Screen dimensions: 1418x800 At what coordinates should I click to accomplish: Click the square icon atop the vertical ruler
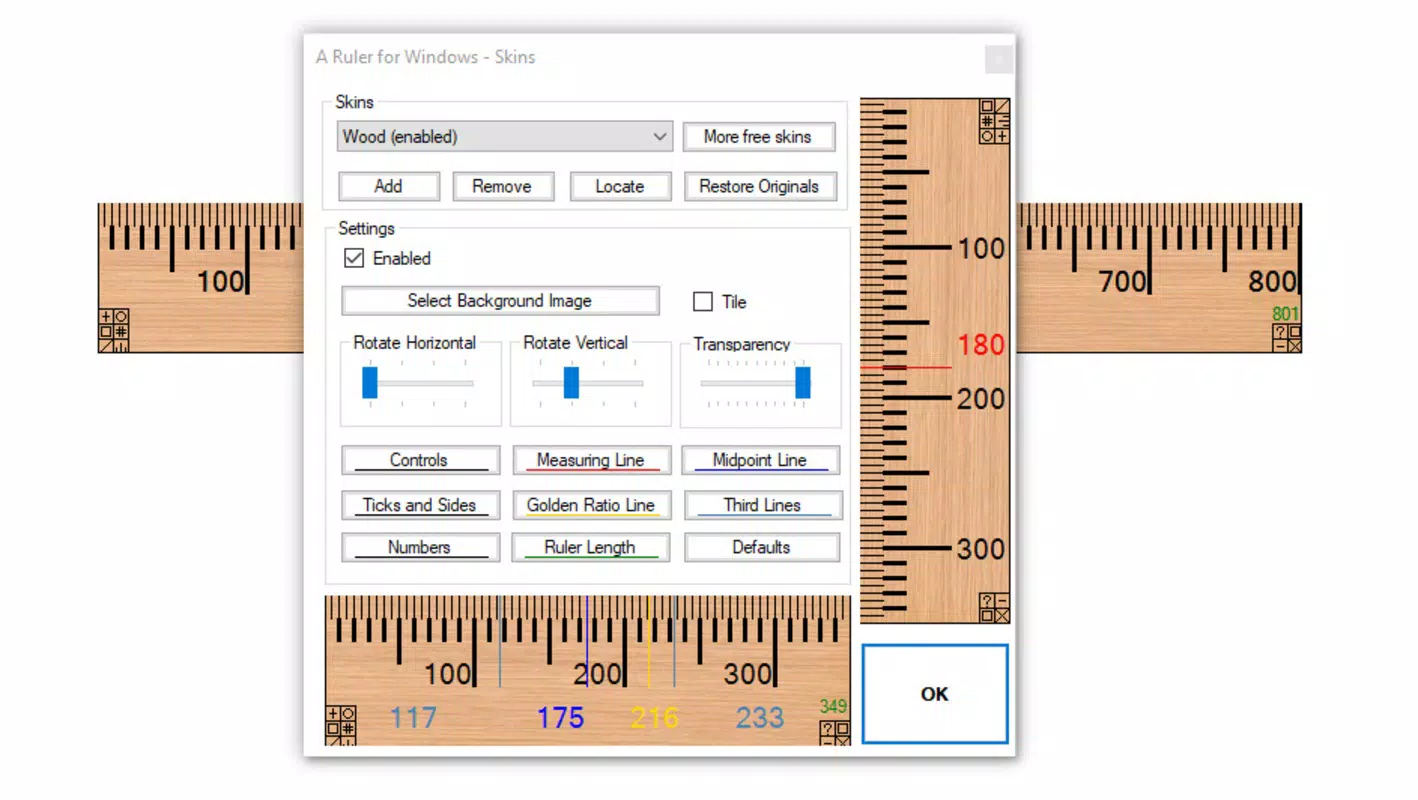tap(987, 106)
